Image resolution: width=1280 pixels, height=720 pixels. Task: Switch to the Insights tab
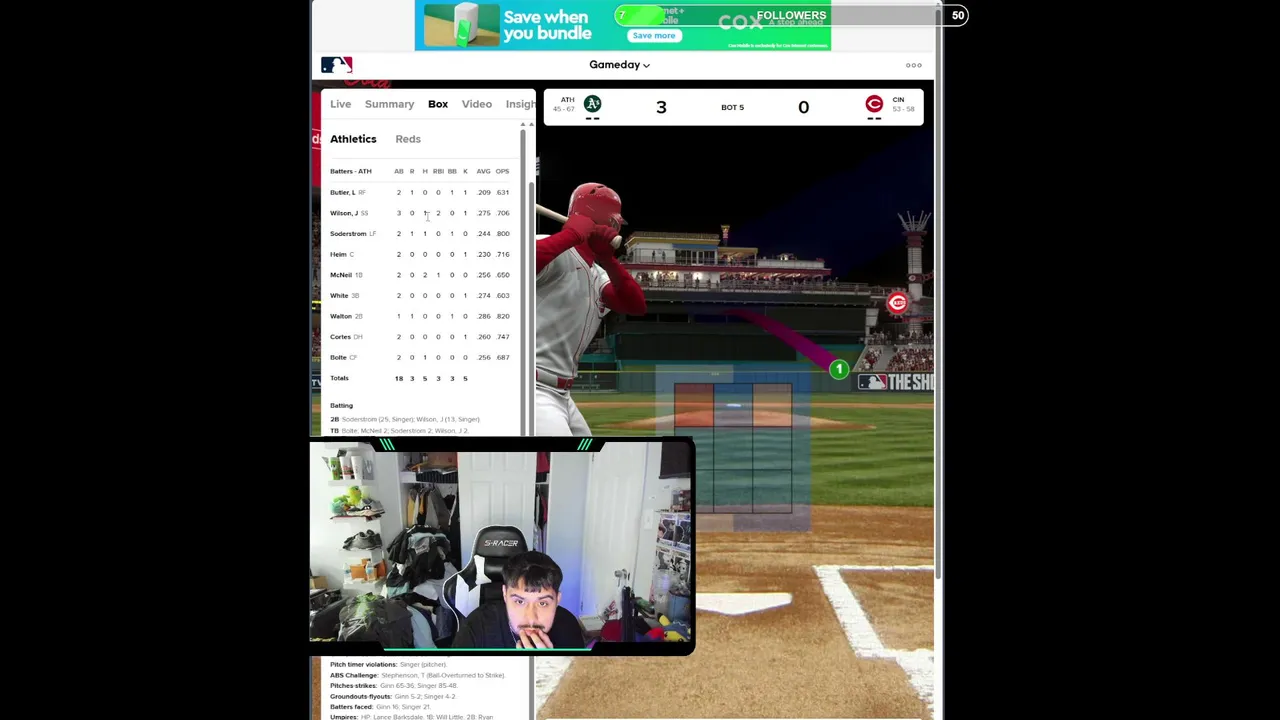pos(520,104)
